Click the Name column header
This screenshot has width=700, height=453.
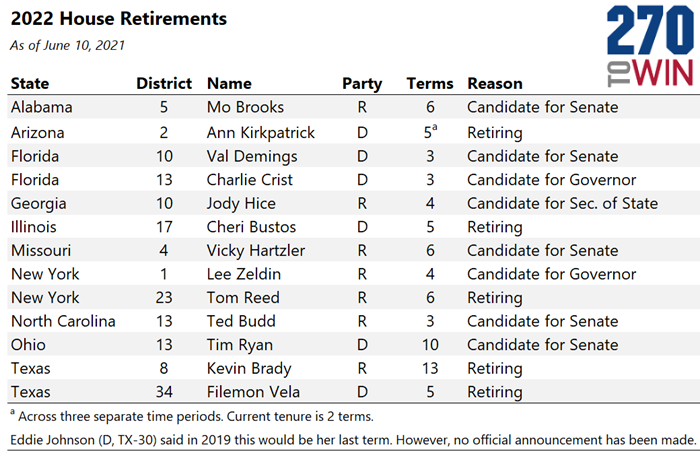point(229,83)
